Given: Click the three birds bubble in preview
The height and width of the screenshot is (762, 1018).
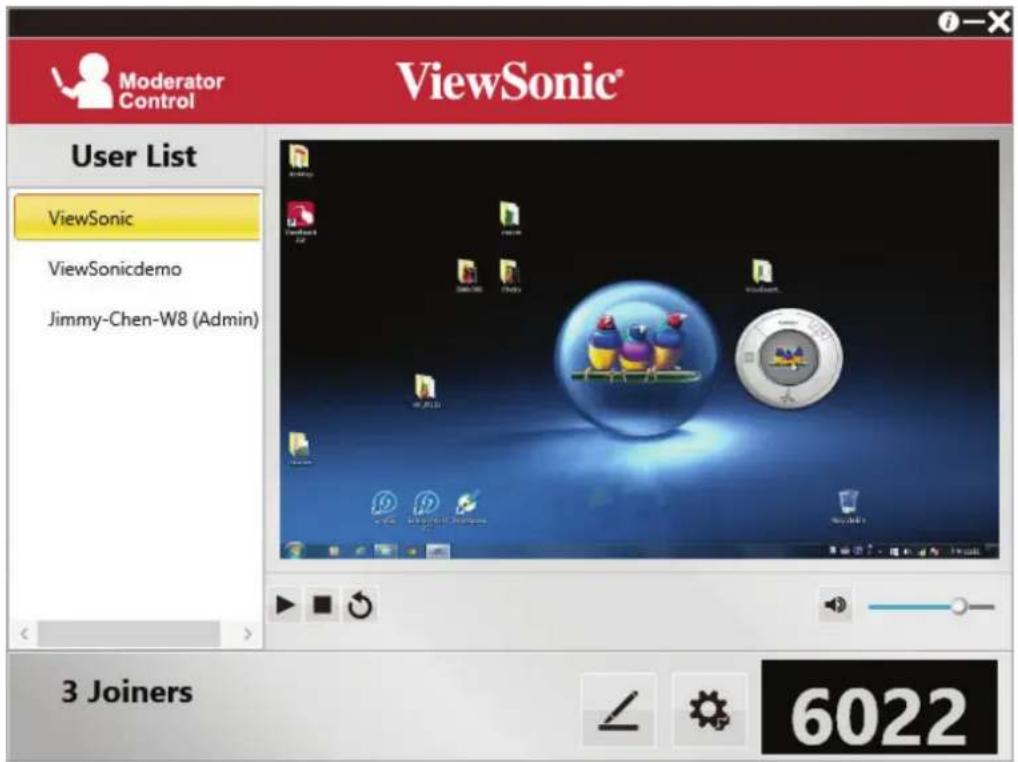Looking at the screenshot, I should [x=637, y=360].
